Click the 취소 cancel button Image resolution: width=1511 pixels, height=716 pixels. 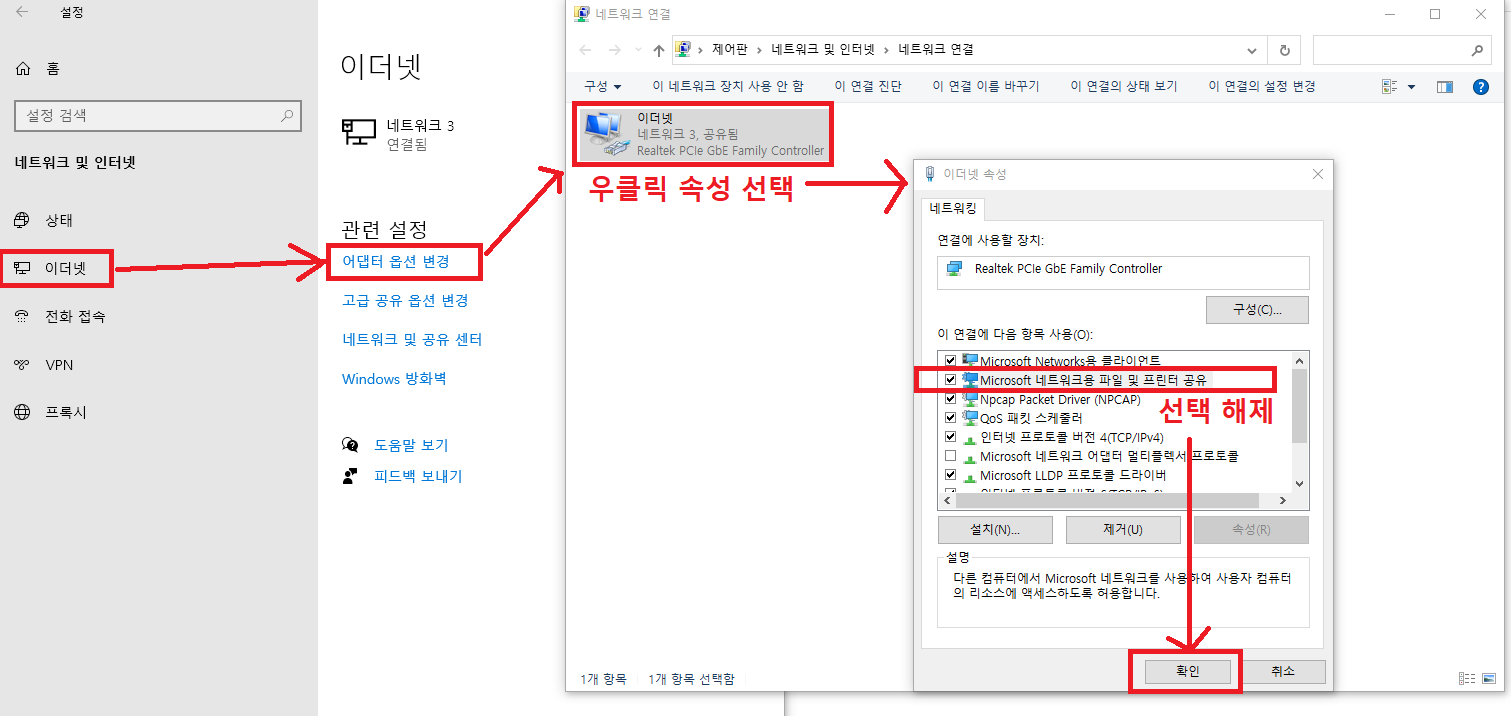click(x=1283, y=672)
